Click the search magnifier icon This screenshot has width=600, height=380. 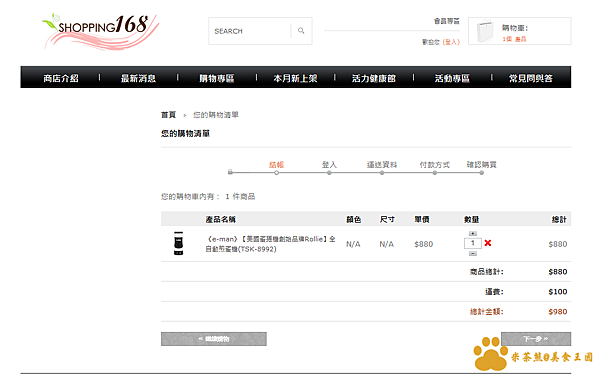tap(301, 31)
